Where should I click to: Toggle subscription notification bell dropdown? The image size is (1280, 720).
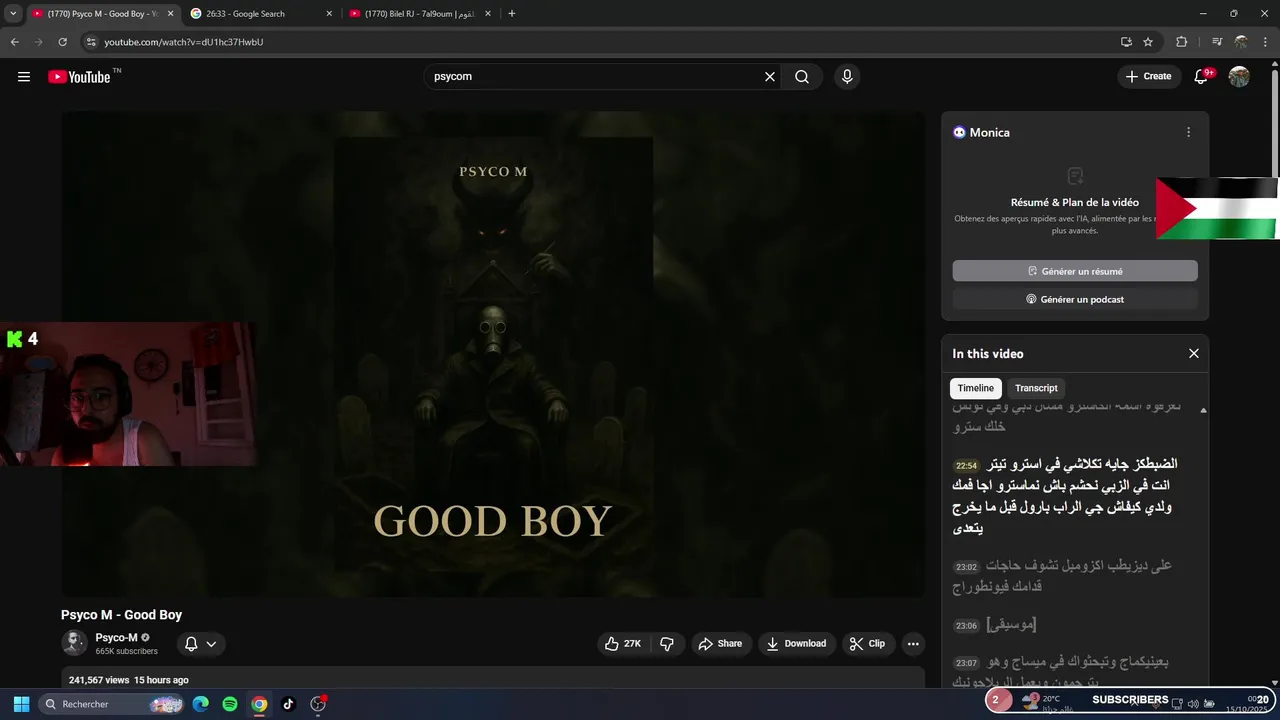pos(201,644)
